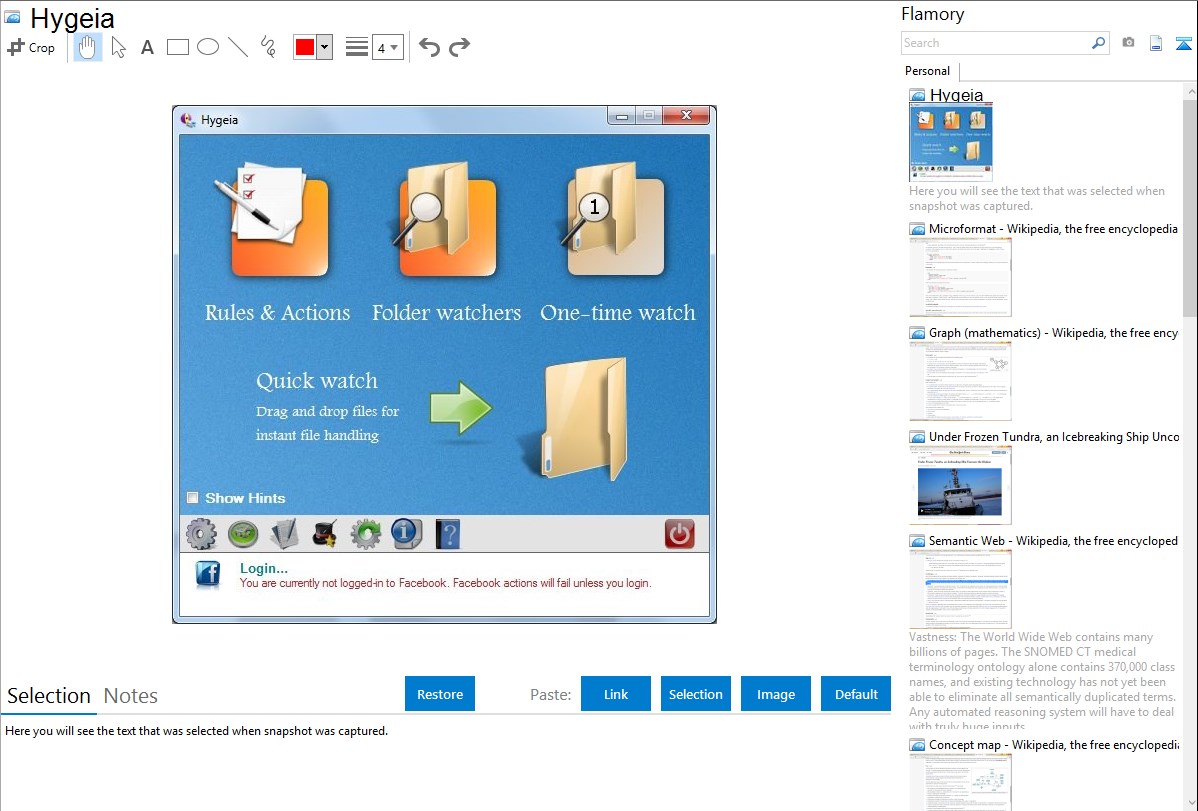Click the red color swatch

pyautogui.click(x=305, y=47)
